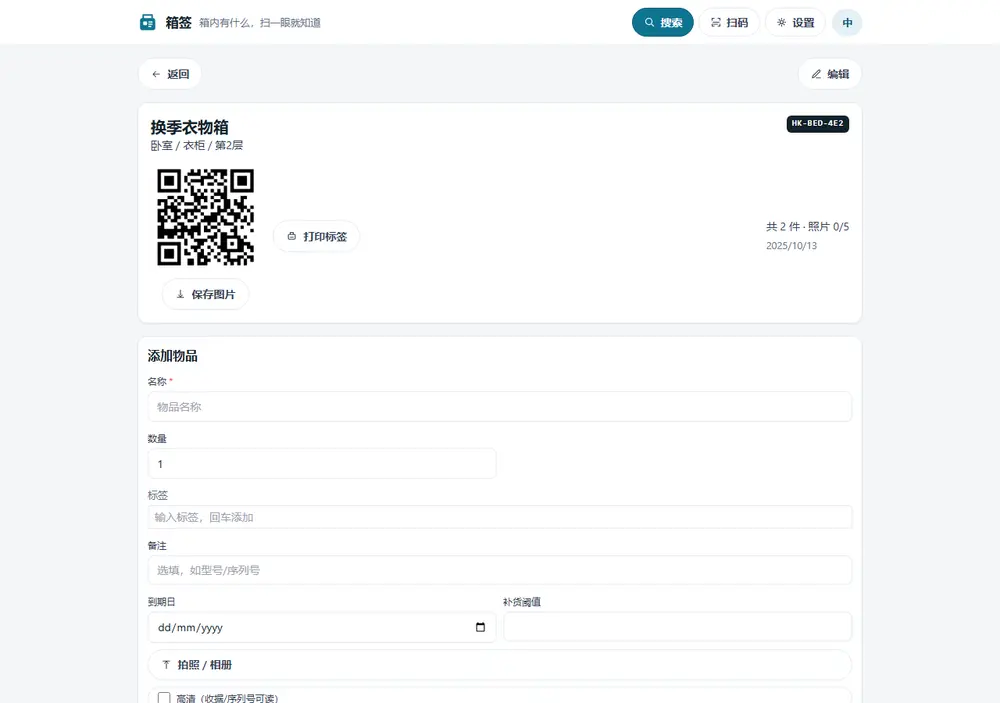Open 设置 settings
The width and height of the screenshot is (1000, 703).
pyautogui.click(x=795, y=22)
